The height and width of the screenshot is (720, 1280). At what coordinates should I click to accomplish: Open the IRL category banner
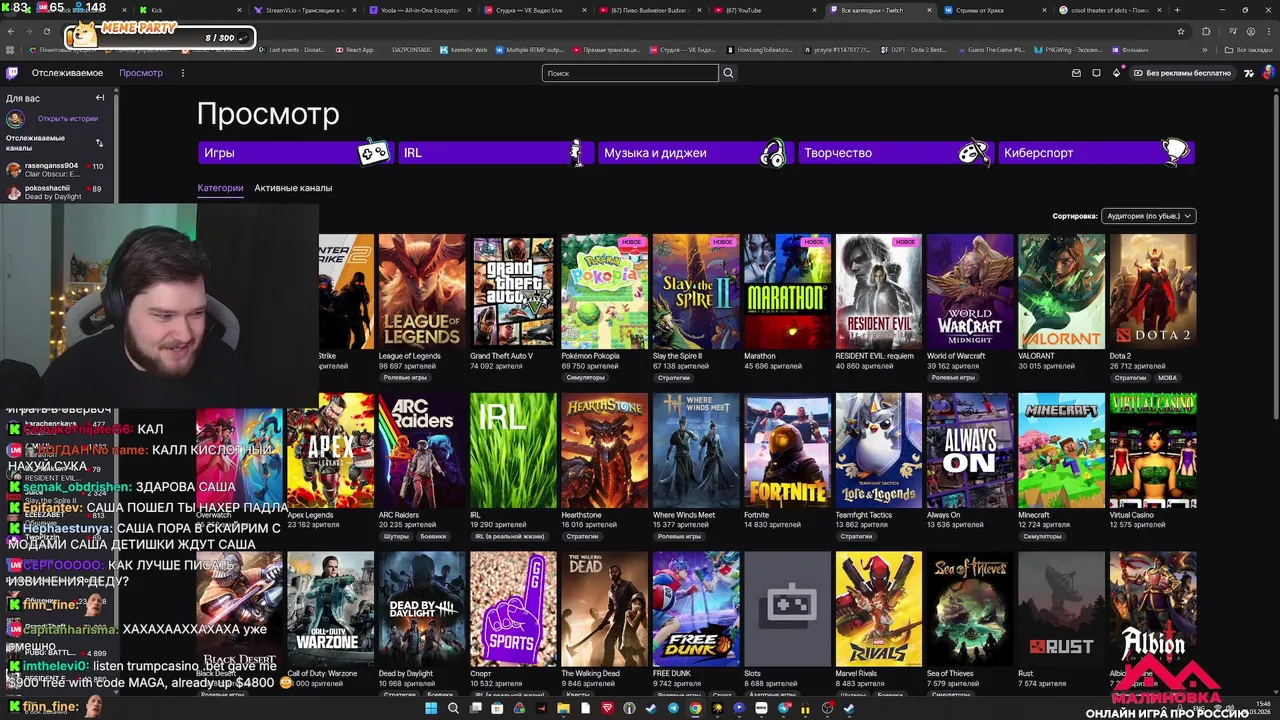point(496,153)
